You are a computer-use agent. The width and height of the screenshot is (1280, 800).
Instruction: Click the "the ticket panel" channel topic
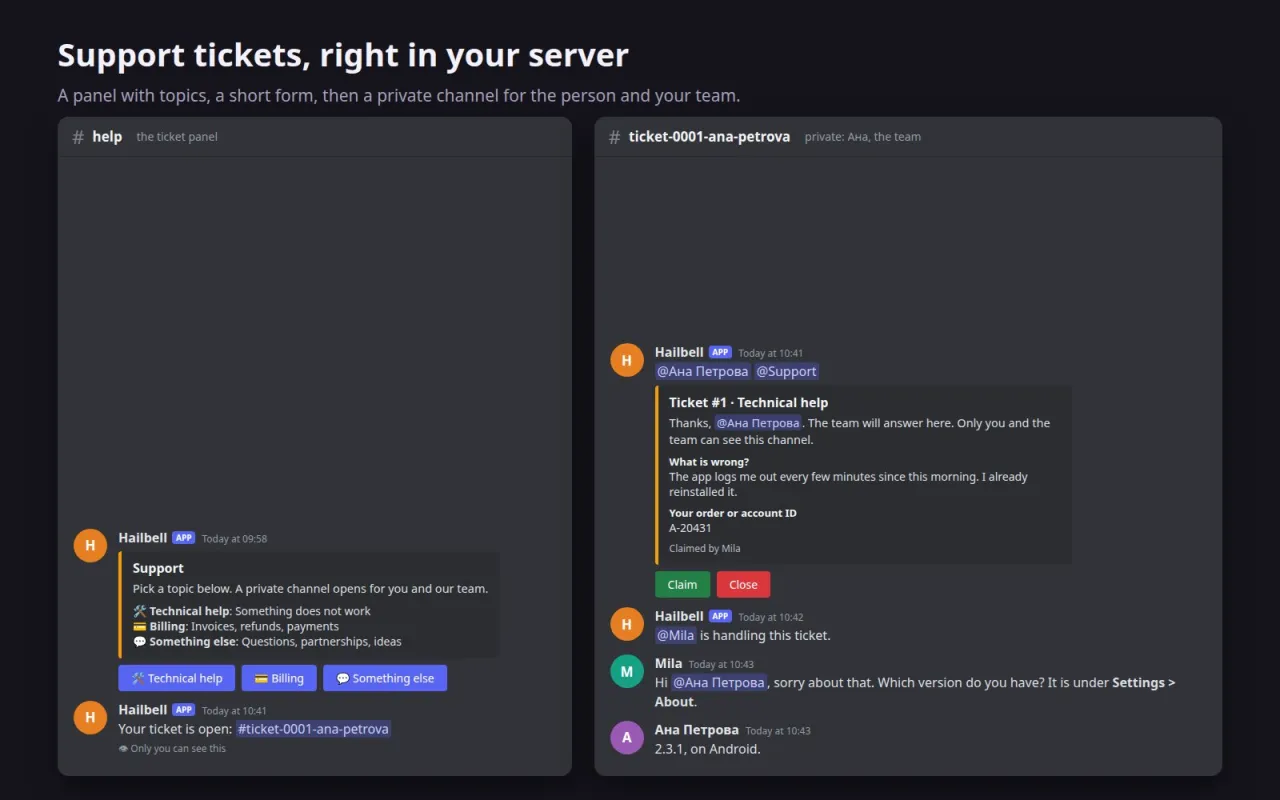[177, 137]
